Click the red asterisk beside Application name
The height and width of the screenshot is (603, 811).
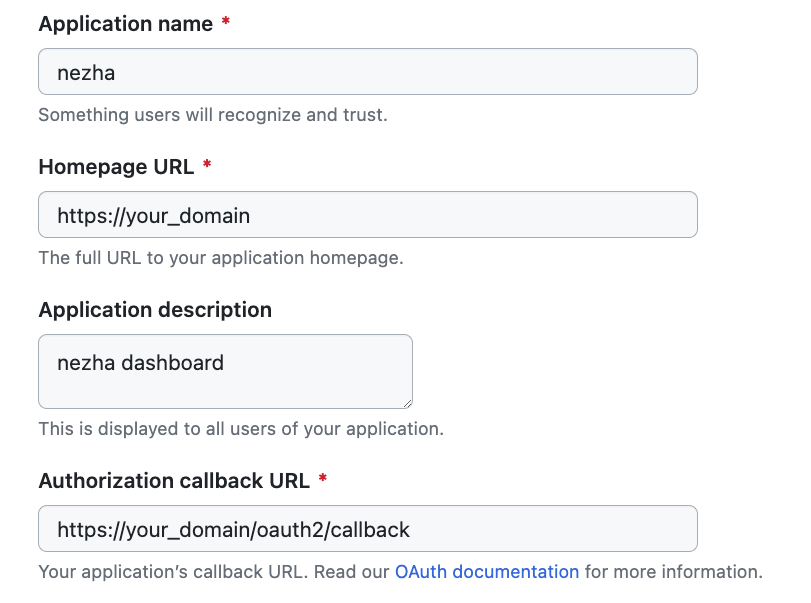(226, 23)
